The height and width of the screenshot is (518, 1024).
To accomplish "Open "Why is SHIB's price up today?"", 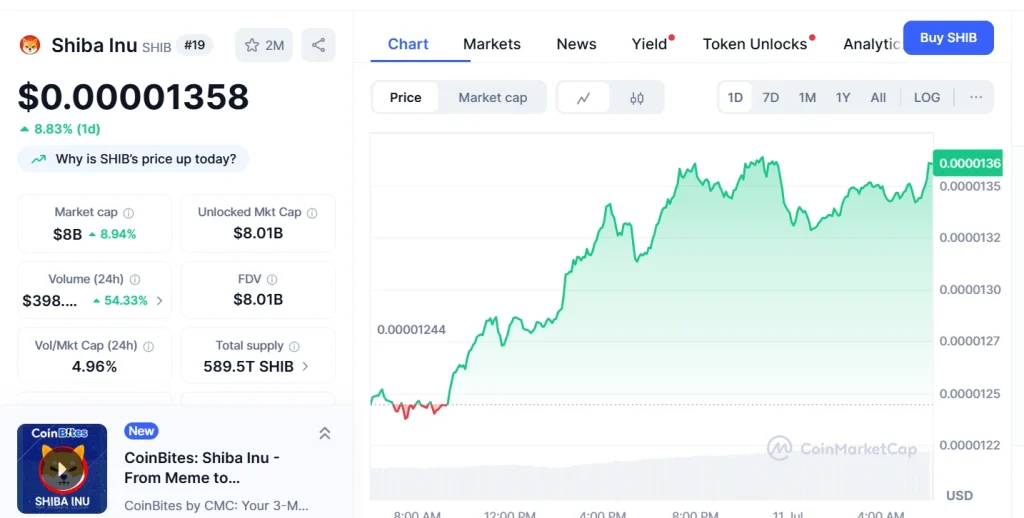I will 134,159.
